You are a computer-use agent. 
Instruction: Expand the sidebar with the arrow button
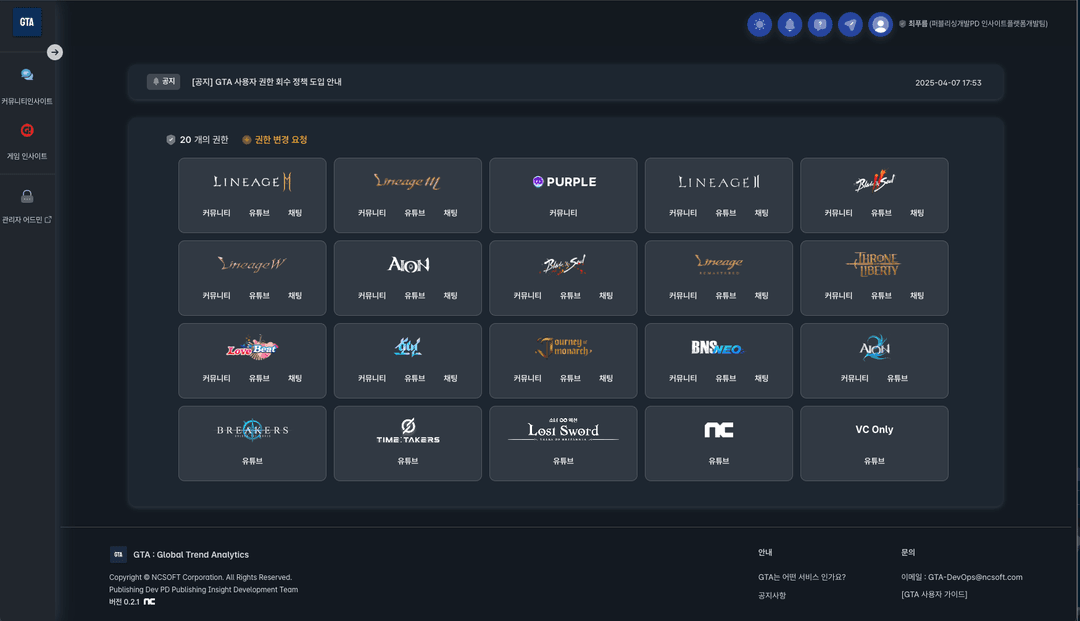pos(55,52)
